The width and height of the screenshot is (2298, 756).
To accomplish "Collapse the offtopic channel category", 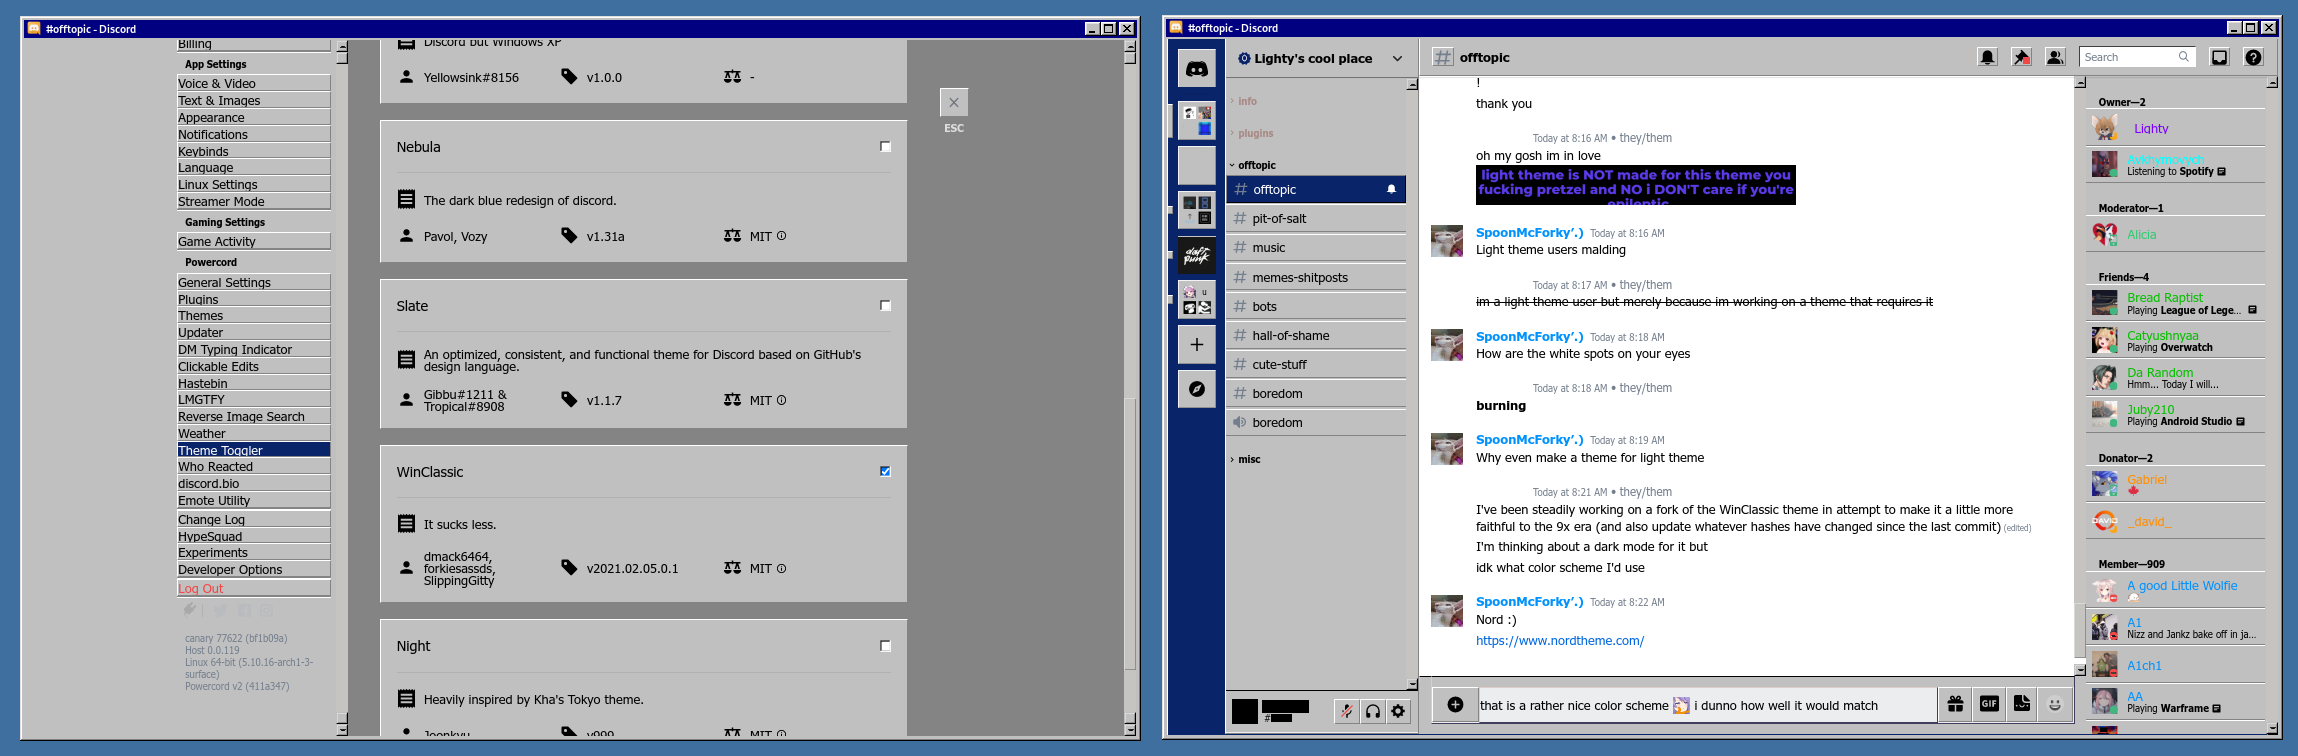I will tap(1252, 165).
